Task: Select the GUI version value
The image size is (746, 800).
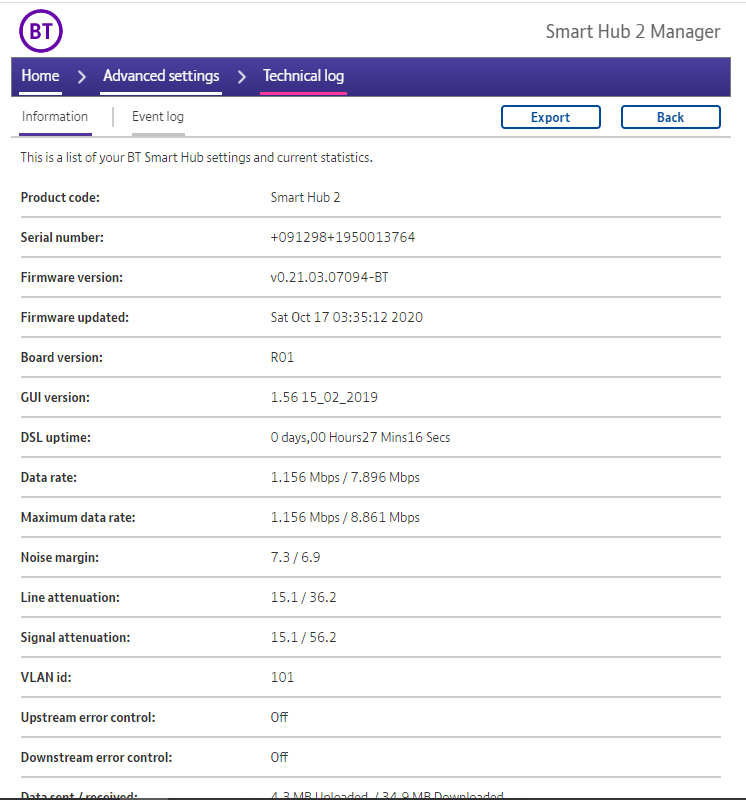Action: [324, 397]
